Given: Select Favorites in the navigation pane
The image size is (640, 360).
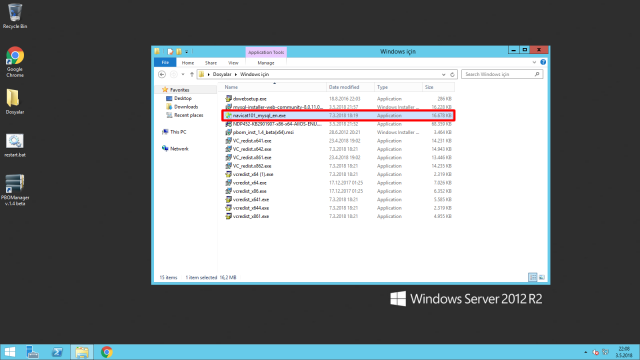Looking at the screenshot, I should [179, 90].
